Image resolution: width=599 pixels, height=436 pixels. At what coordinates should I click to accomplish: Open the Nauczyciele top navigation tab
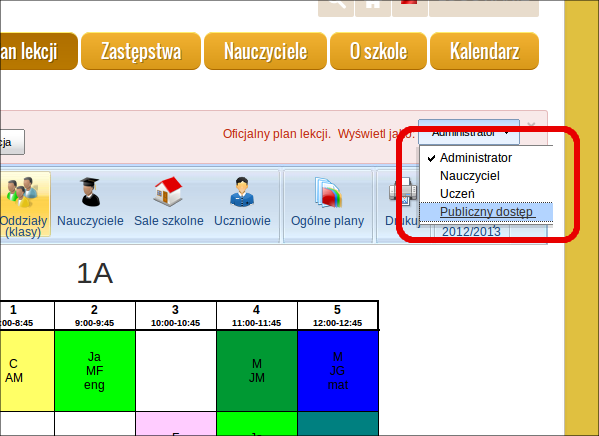pyautogui.click(x=266, y=51)
